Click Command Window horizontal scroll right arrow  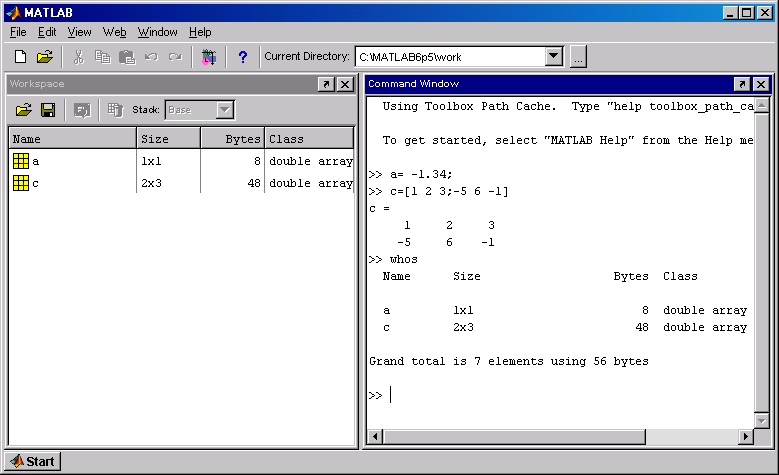[745, 437]
